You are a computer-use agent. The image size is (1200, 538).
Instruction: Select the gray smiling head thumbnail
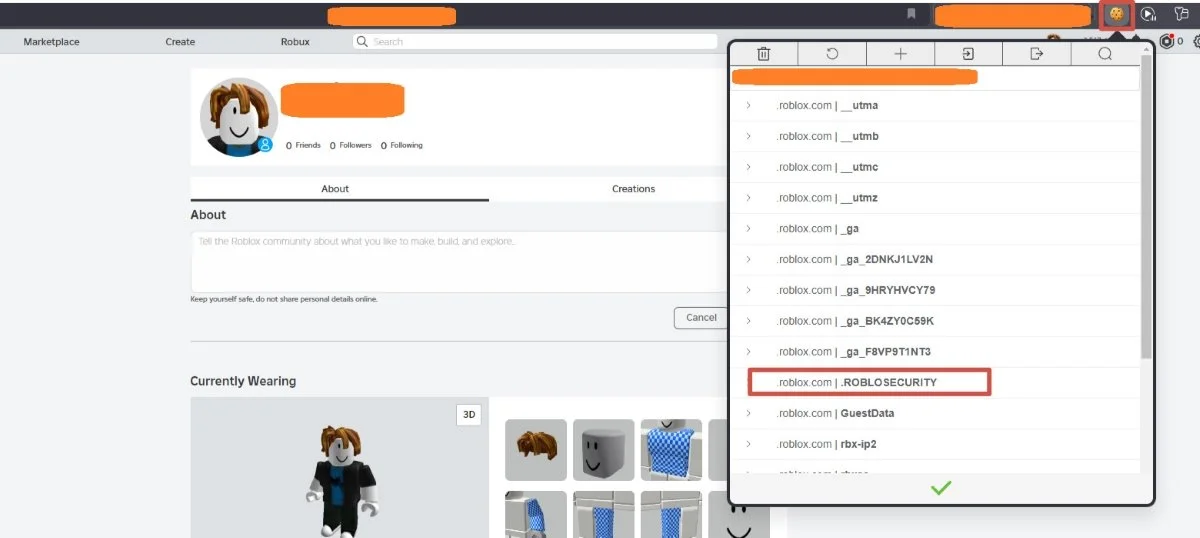coord(604,450)
